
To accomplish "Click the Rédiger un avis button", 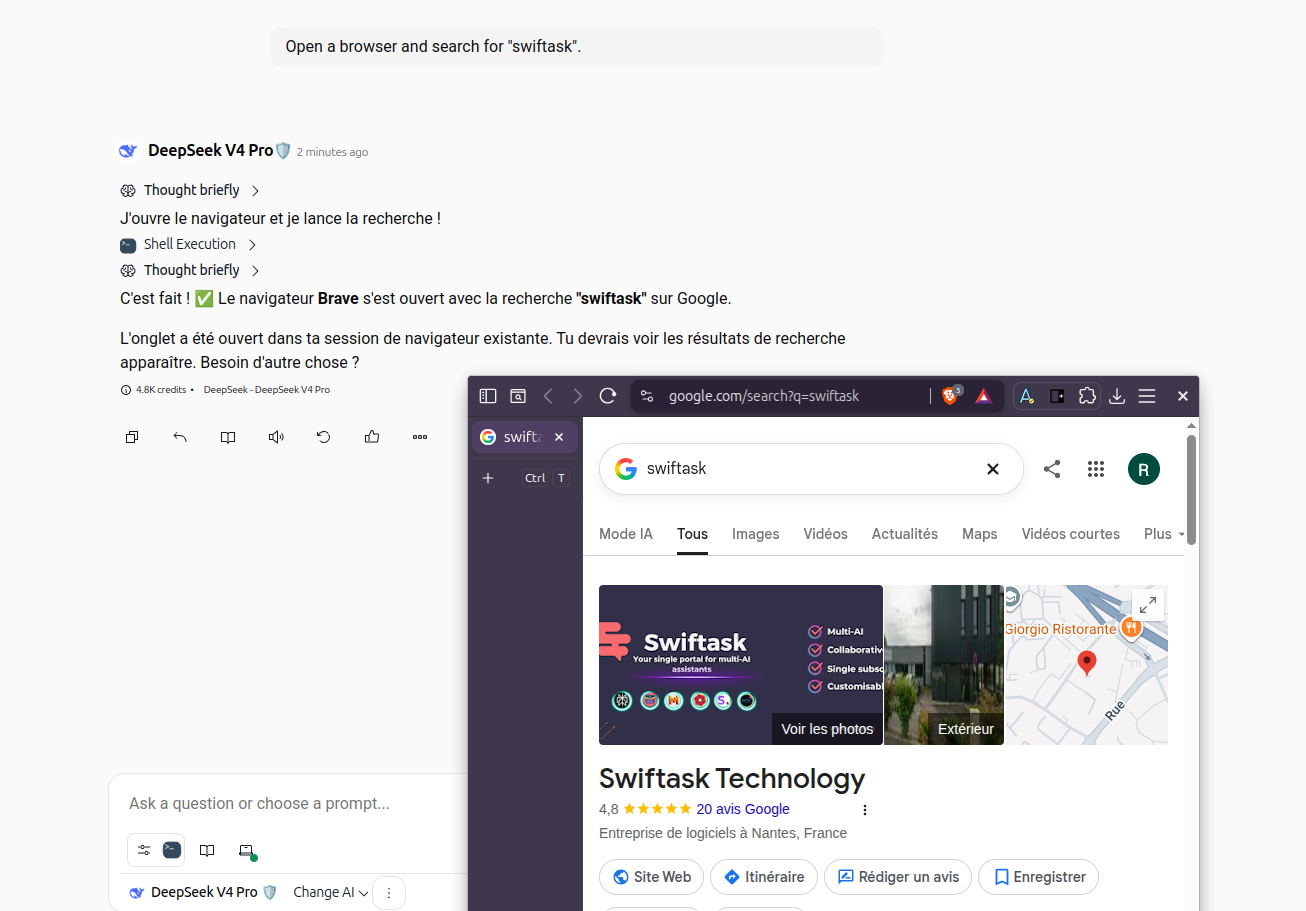I will [898, 877].
